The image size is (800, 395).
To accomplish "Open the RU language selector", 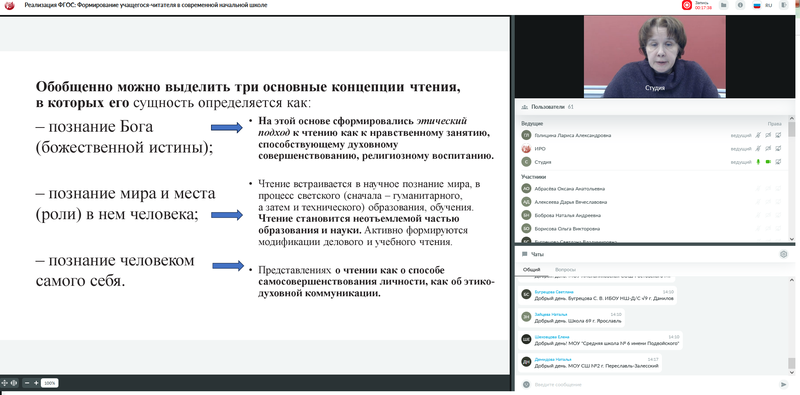I will tap(763, 5).
